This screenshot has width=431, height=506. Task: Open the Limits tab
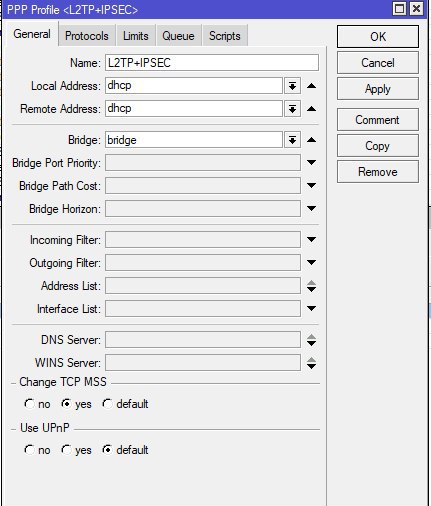click(x=135, y=35)
